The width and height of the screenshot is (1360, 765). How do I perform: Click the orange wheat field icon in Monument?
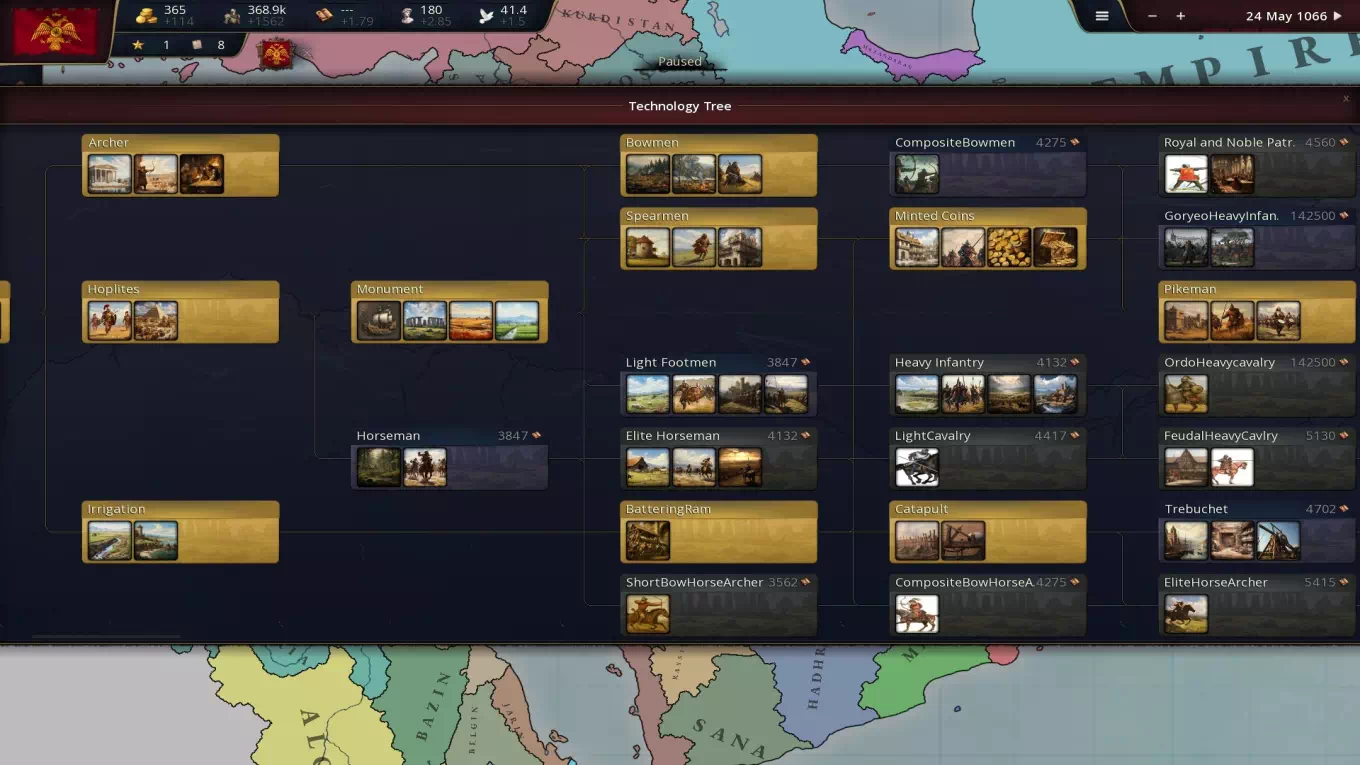(x=471, y=321)
